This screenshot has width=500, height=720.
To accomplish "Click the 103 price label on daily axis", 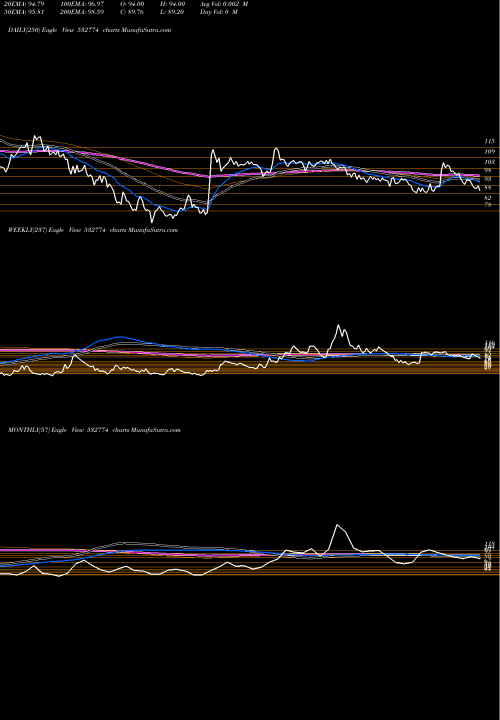I will 489,162.
